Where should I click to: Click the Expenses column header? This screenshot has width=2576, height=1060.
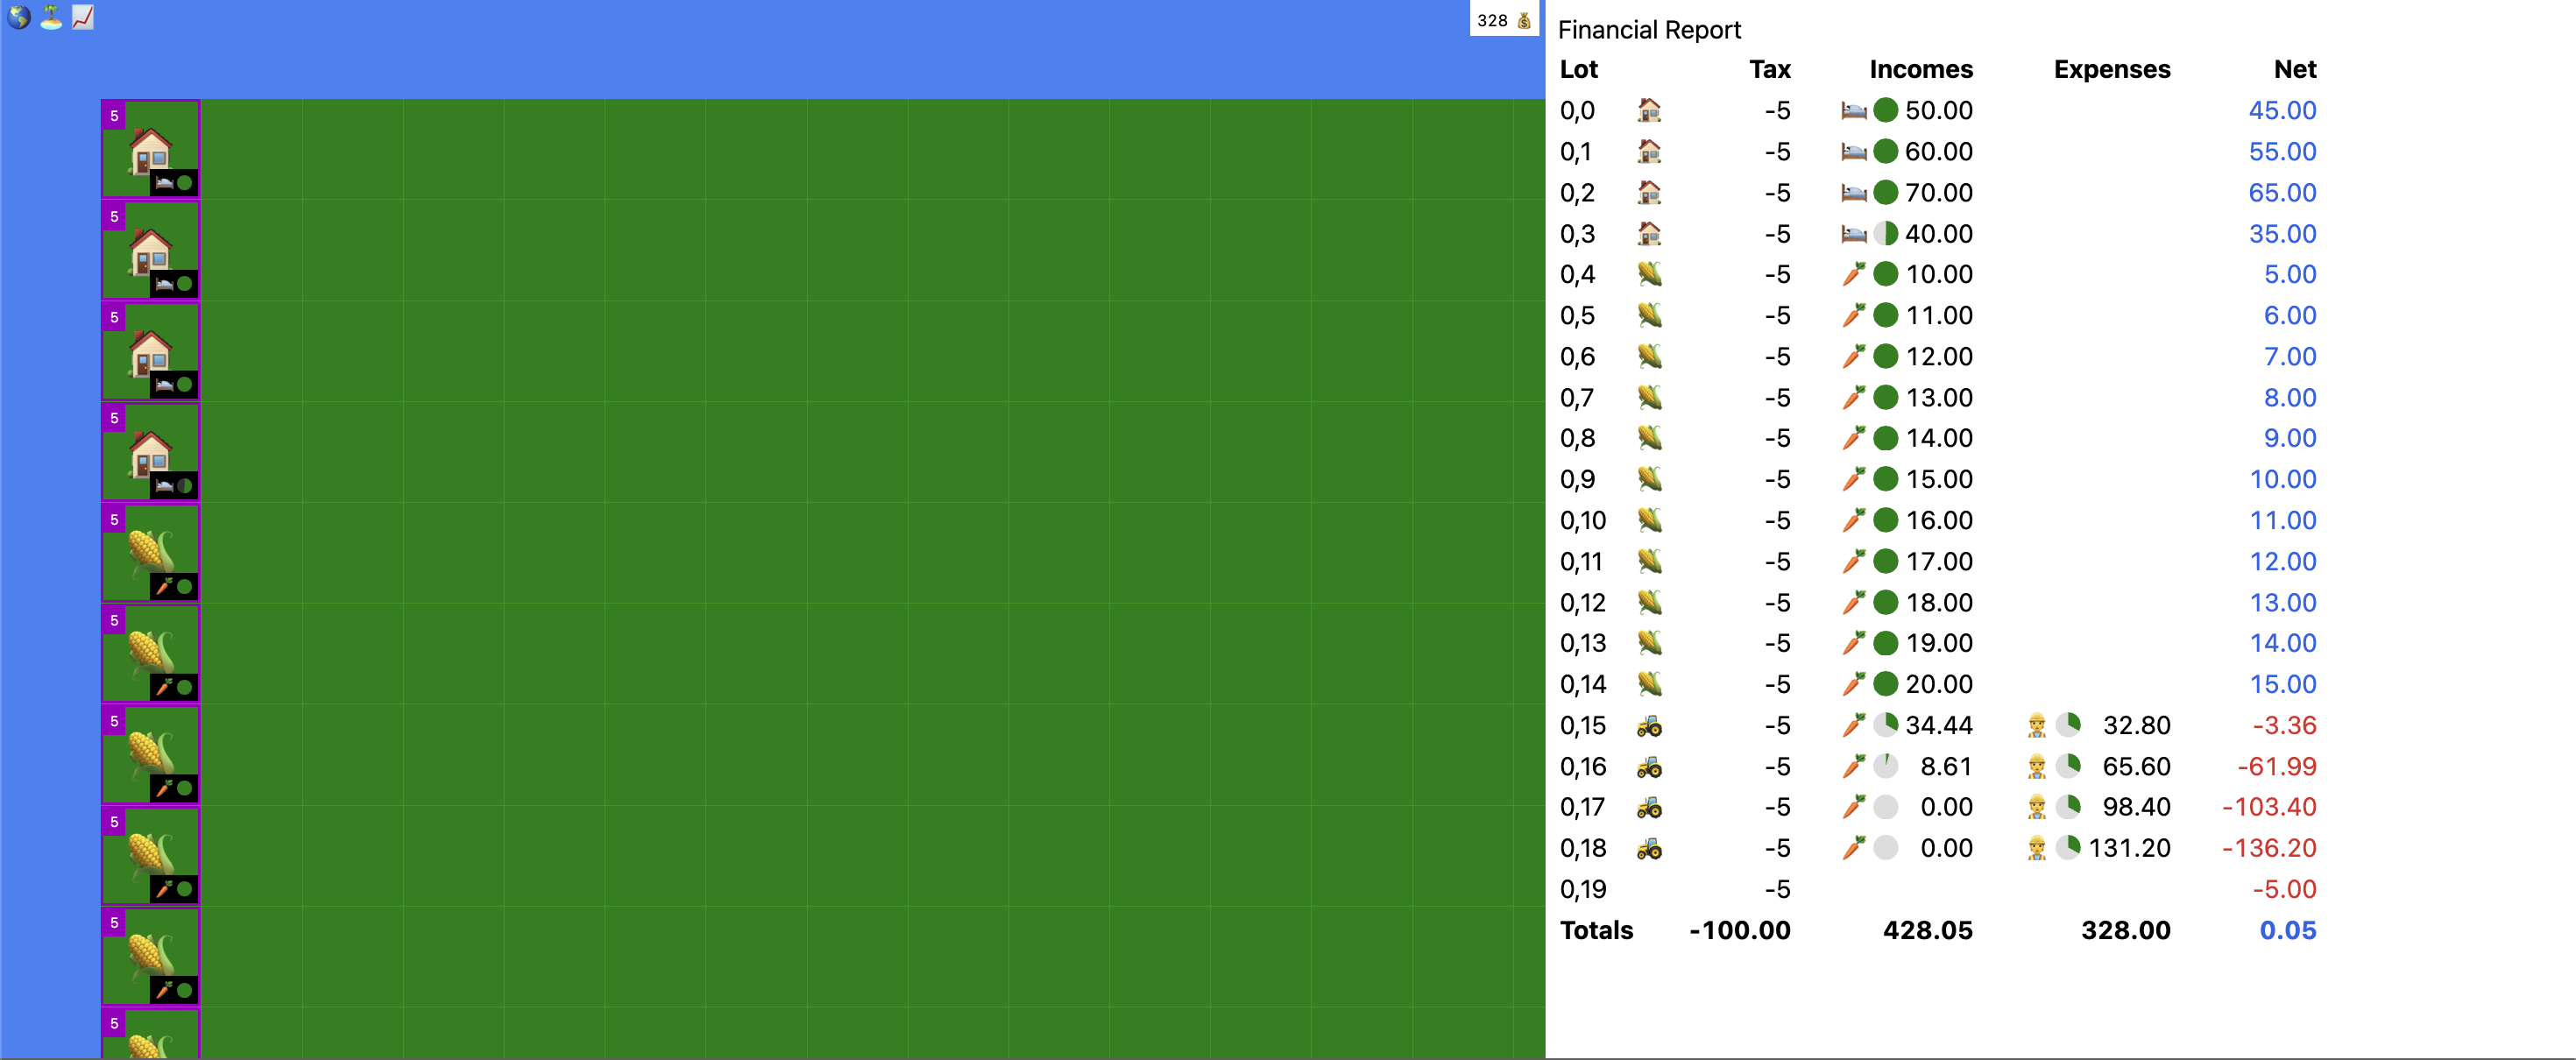click(2111, 70)
